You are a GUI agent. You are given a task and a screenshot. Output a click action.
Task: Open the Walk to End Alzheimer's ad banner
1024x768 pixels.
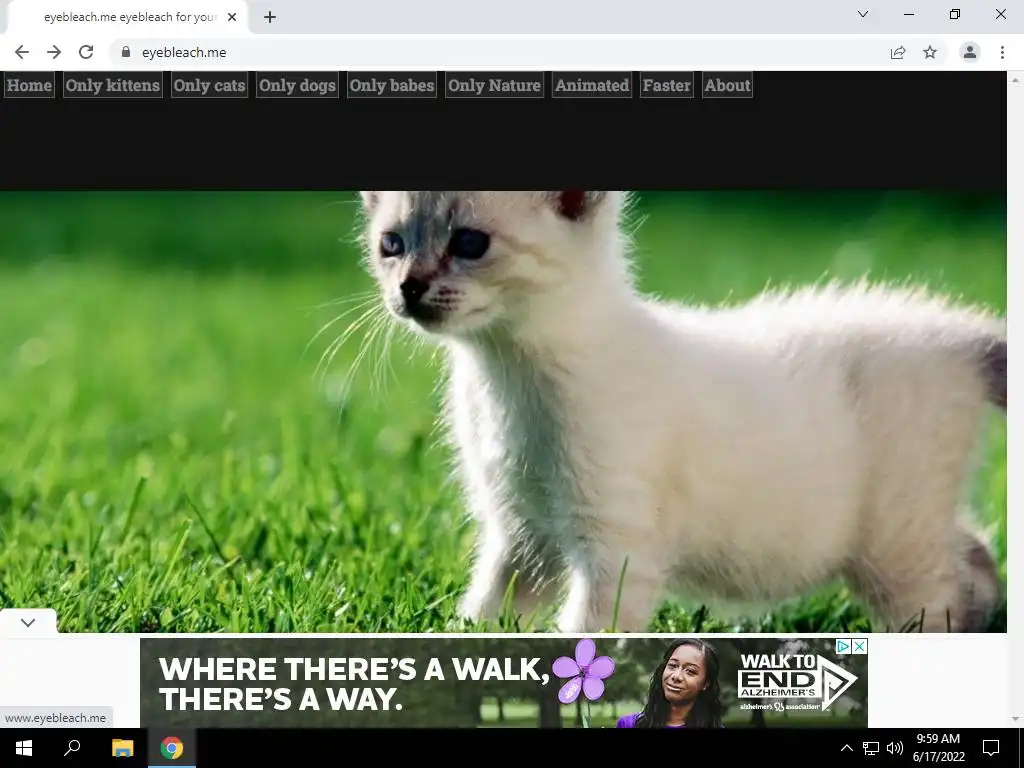click(x=504, y=682)
